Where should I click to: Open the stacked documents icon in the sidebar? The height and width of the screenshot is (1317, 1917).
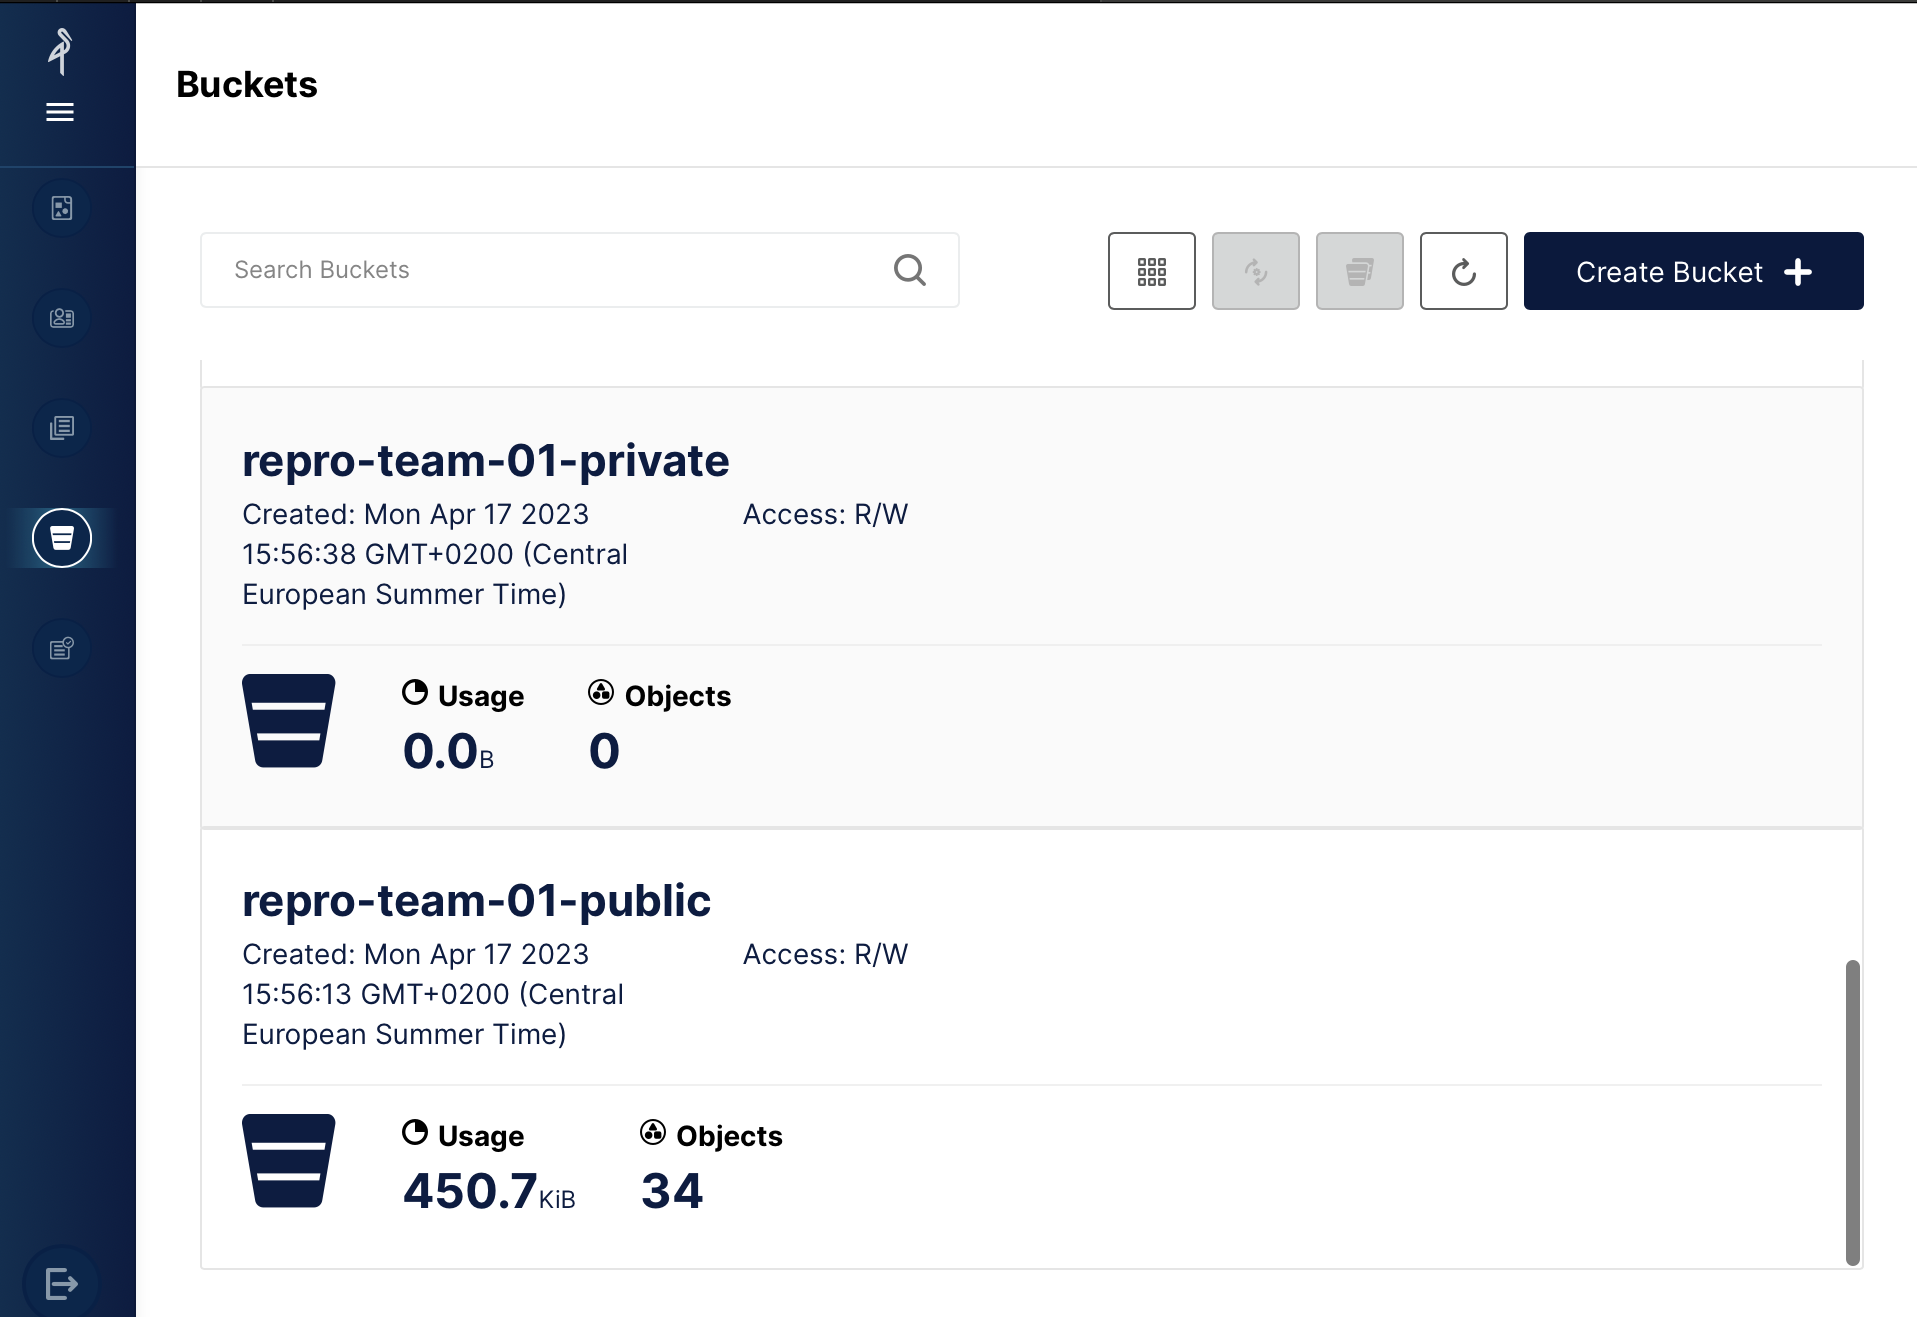[62, 428]
